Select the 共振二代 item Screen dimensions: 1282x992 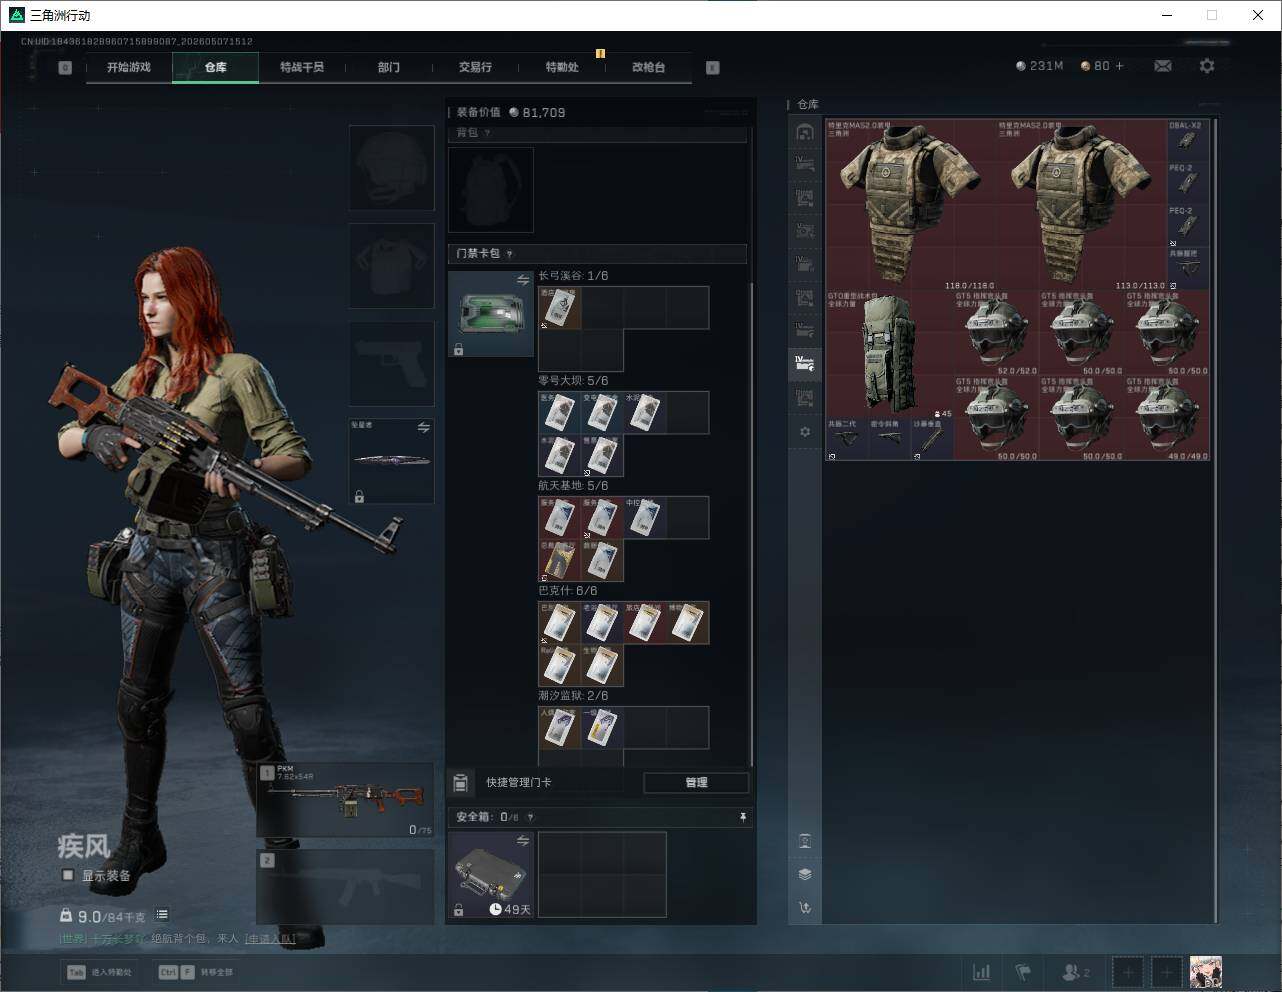pos(847,440)
